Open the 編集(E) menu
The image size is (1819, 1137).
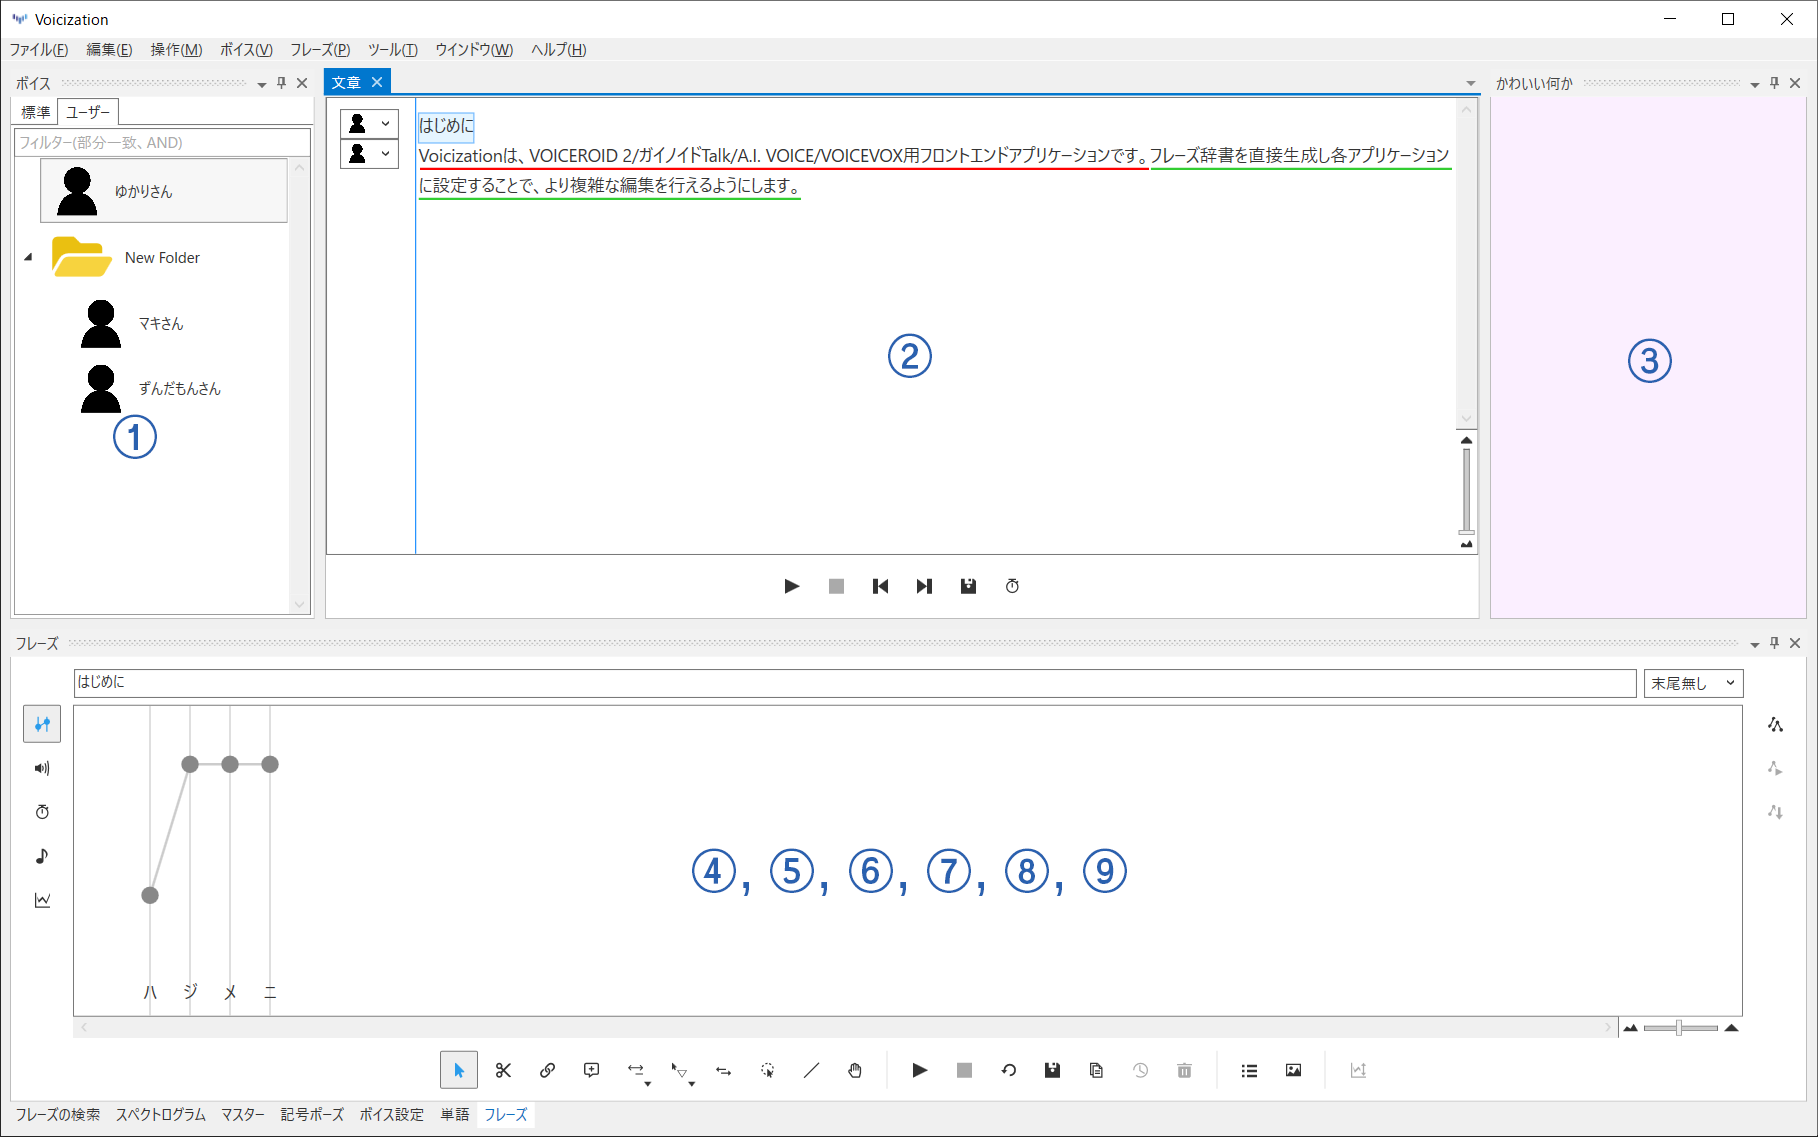[x=109, y=50]
